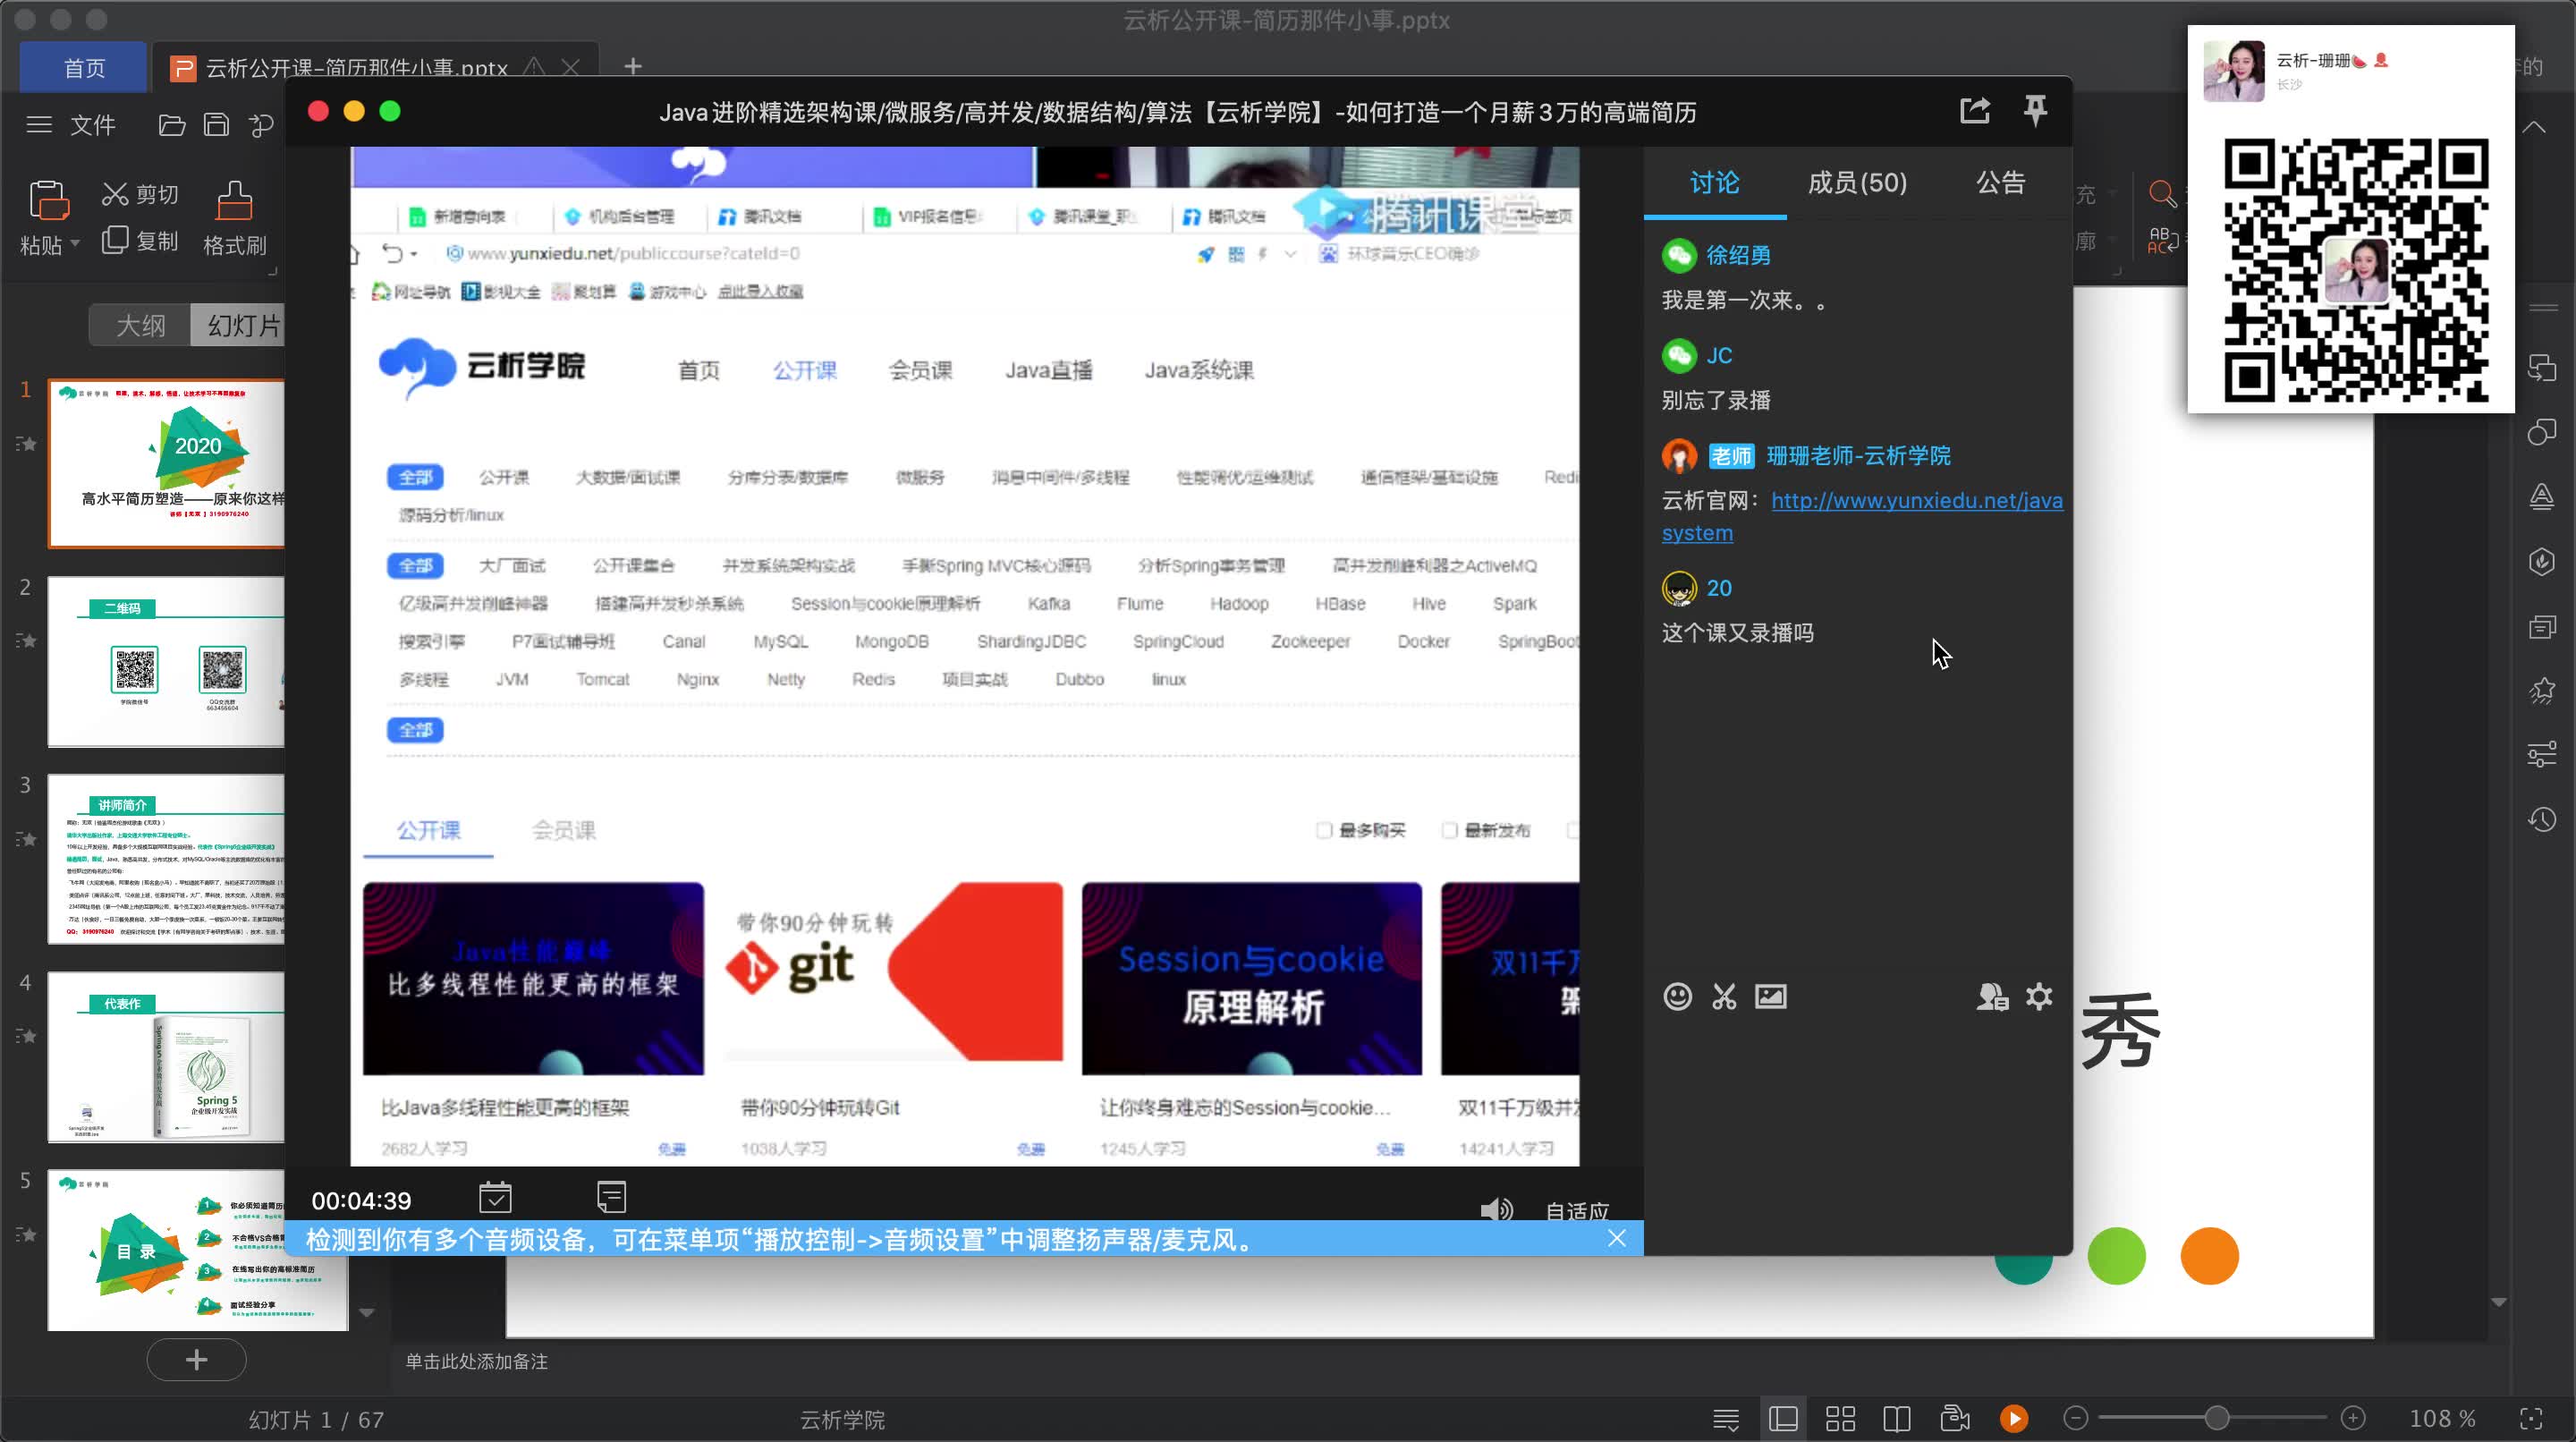Start slideshow with orange play button
This screenshot has height=1442, width=2576.
(2013, 1418)
